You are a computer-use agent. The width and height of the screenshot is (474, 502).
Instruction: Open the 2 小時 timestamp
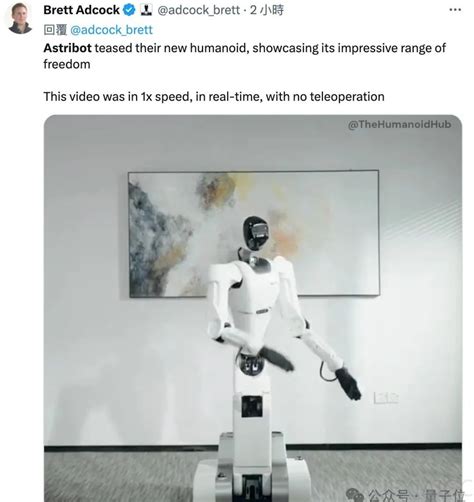267,10
